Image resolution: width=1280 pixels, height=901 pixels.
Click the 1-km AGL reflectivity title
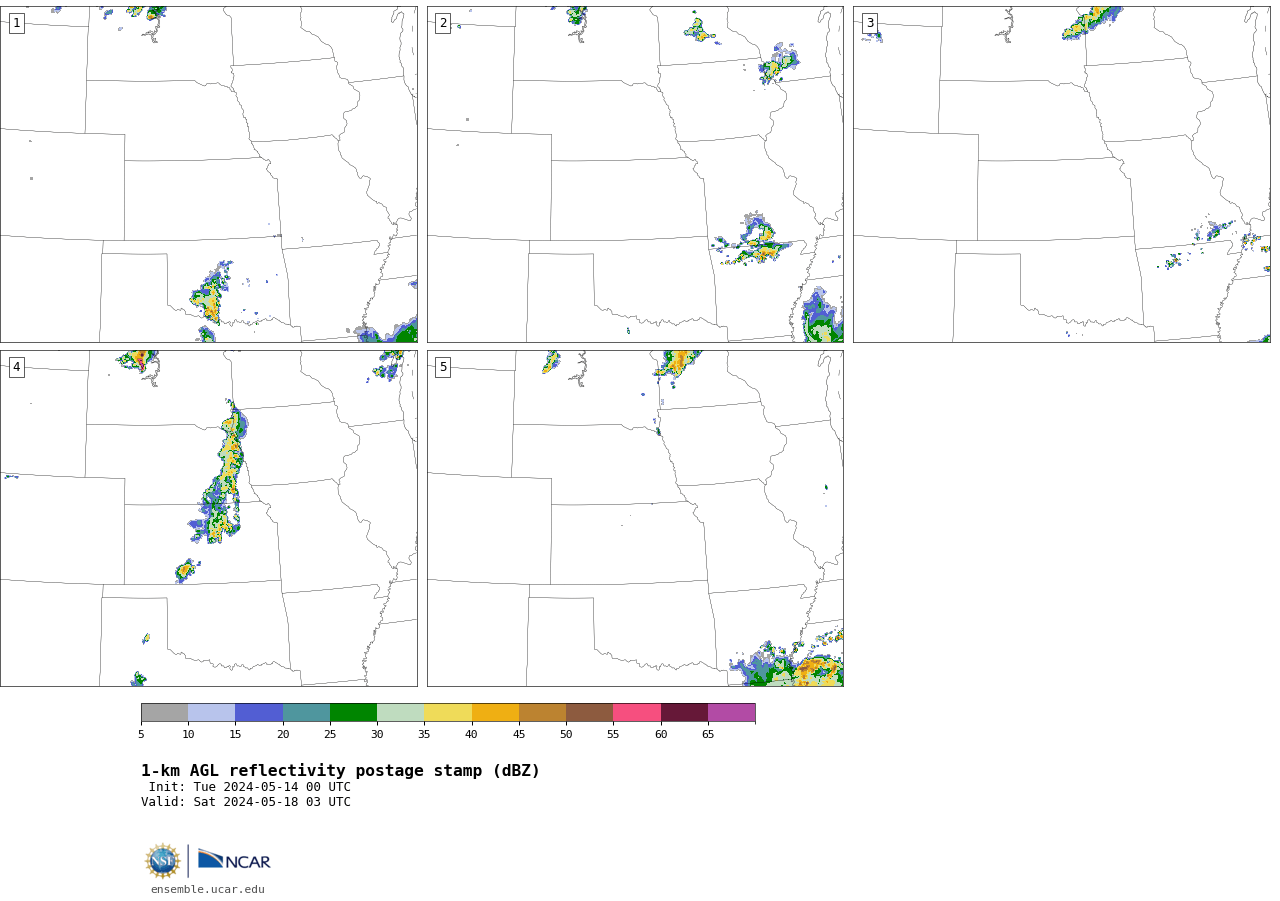pos(340,771)
